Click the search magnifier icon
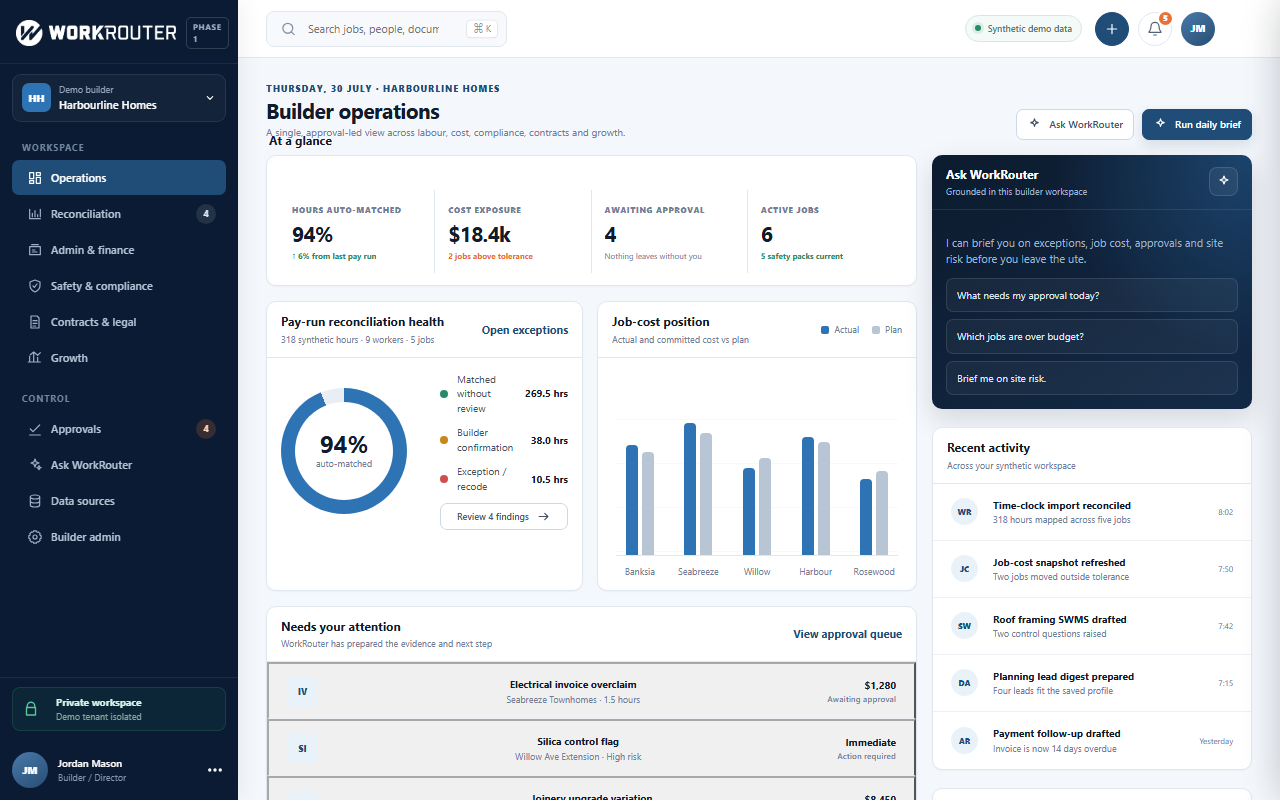 pos(288,29)
